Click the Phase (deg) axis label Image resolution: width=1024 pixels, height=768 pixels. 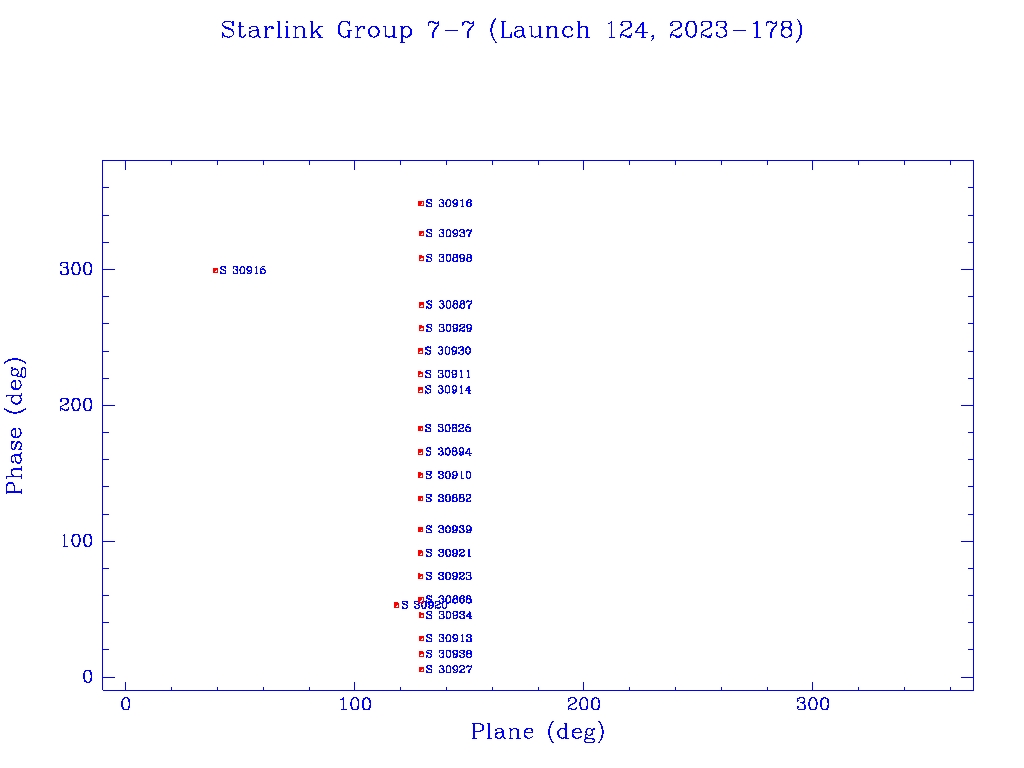(x=15, y=426)
